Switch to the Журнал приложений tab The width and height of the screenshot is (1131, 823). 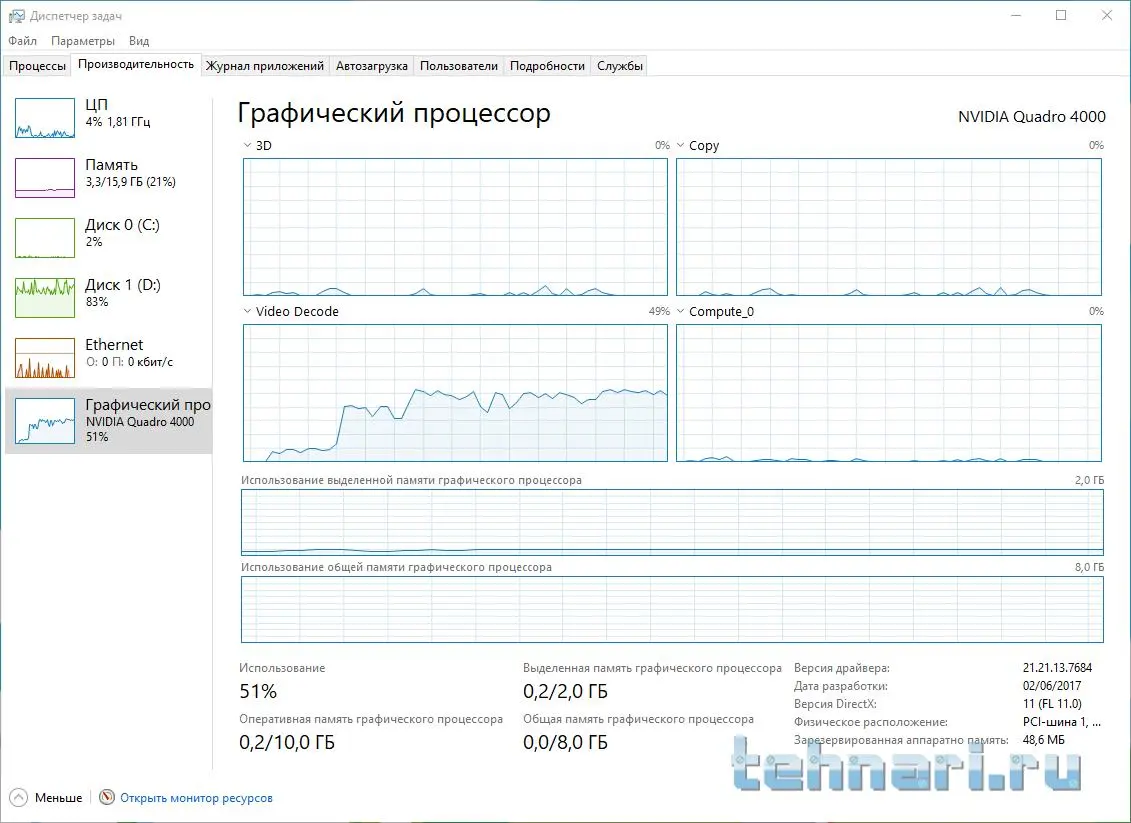pyautogui.click(x=265, y=66)
